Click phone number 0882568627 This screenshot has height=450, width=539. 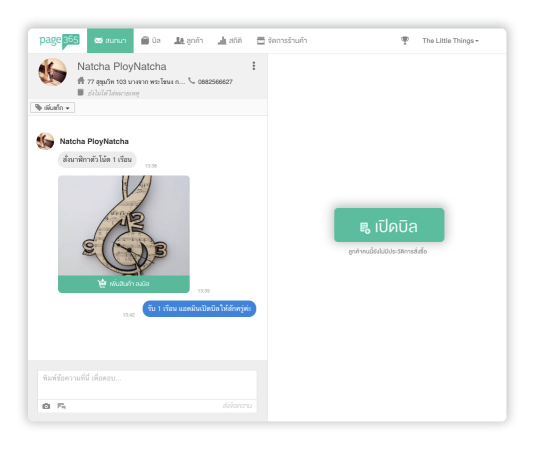coord(215,81)
